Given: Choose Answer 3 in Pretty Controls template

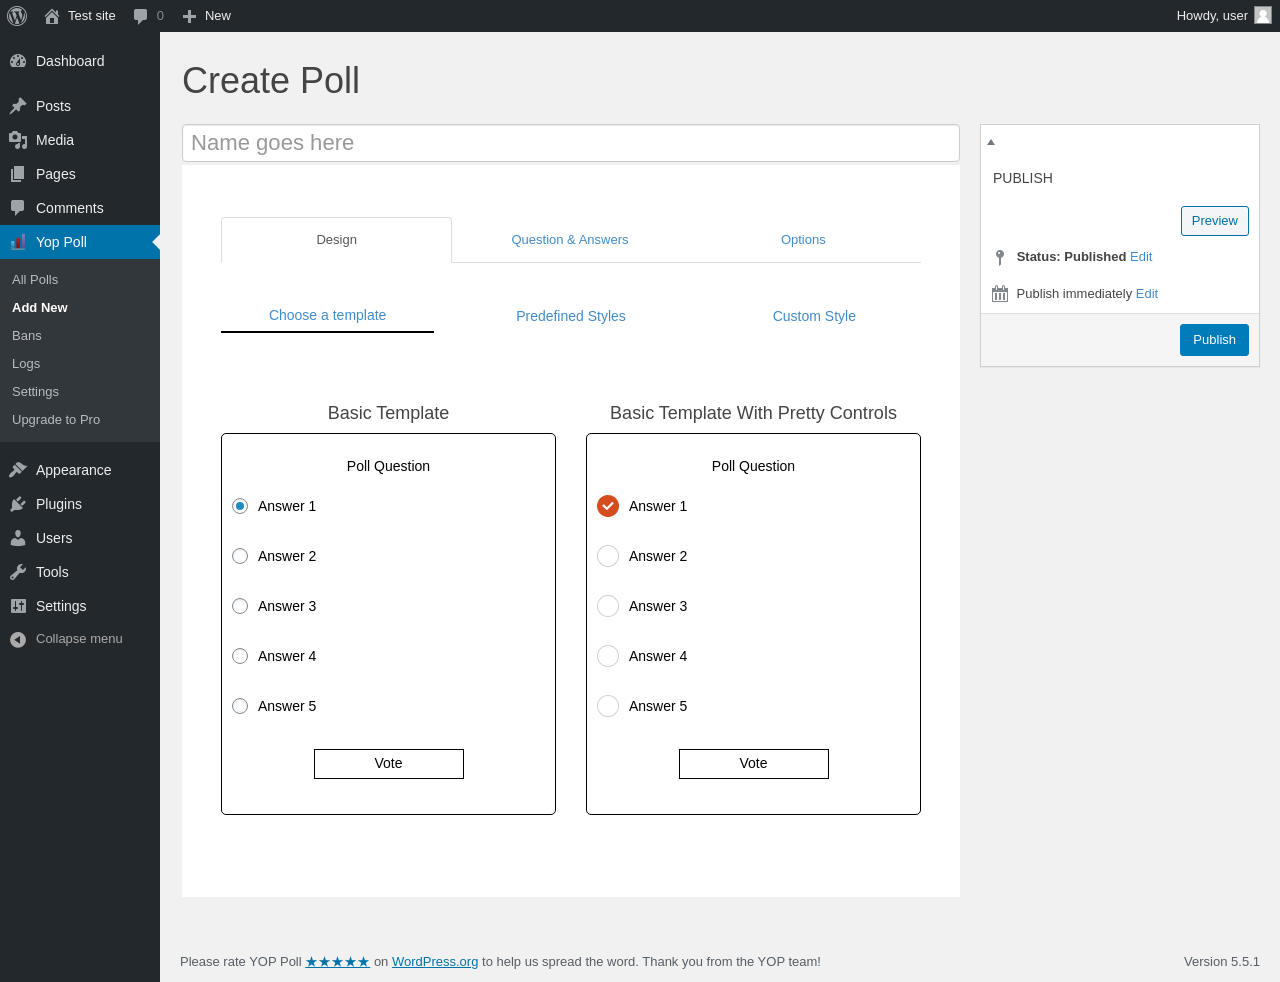Looking at the screenshot, I should pyautogui.click(x=608, y=606).
